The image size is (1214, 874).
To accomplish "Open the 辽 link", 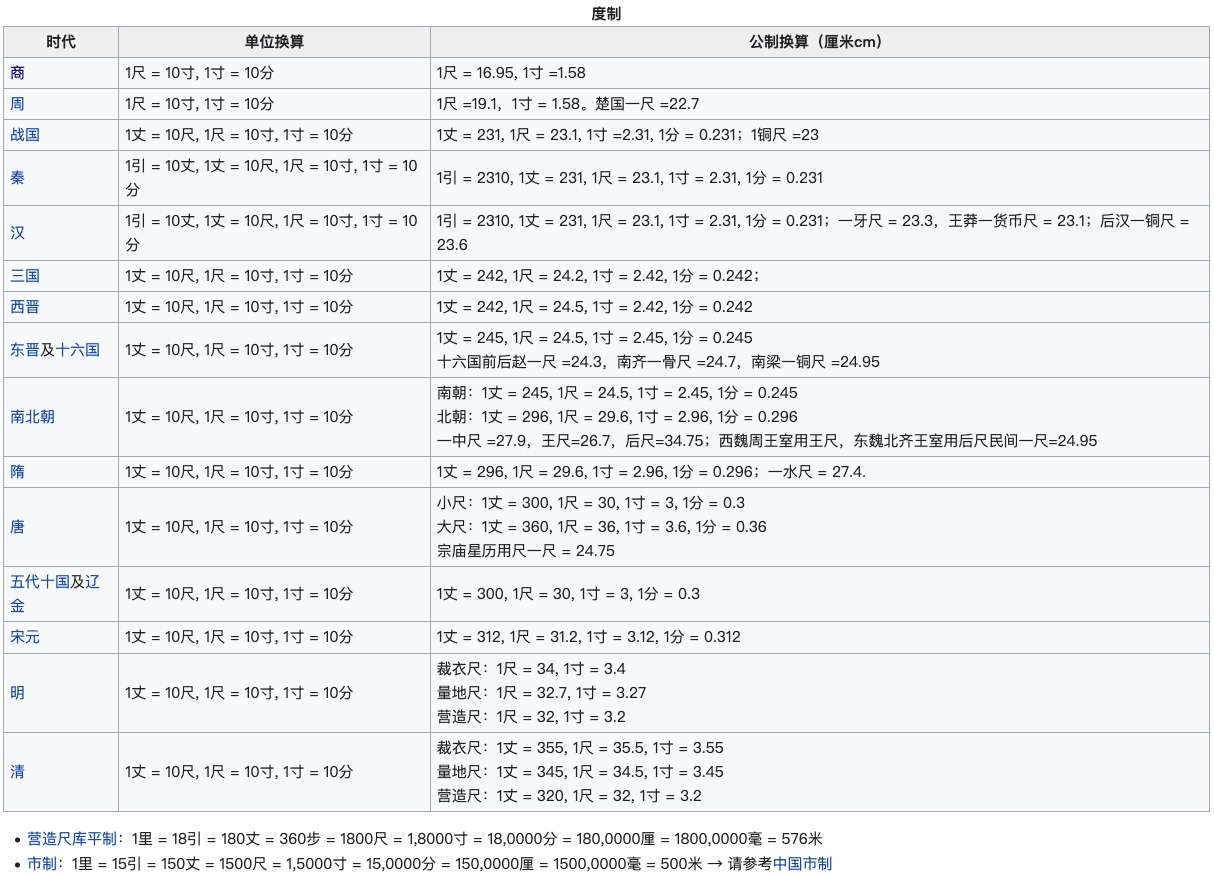I will click(93, 582).
